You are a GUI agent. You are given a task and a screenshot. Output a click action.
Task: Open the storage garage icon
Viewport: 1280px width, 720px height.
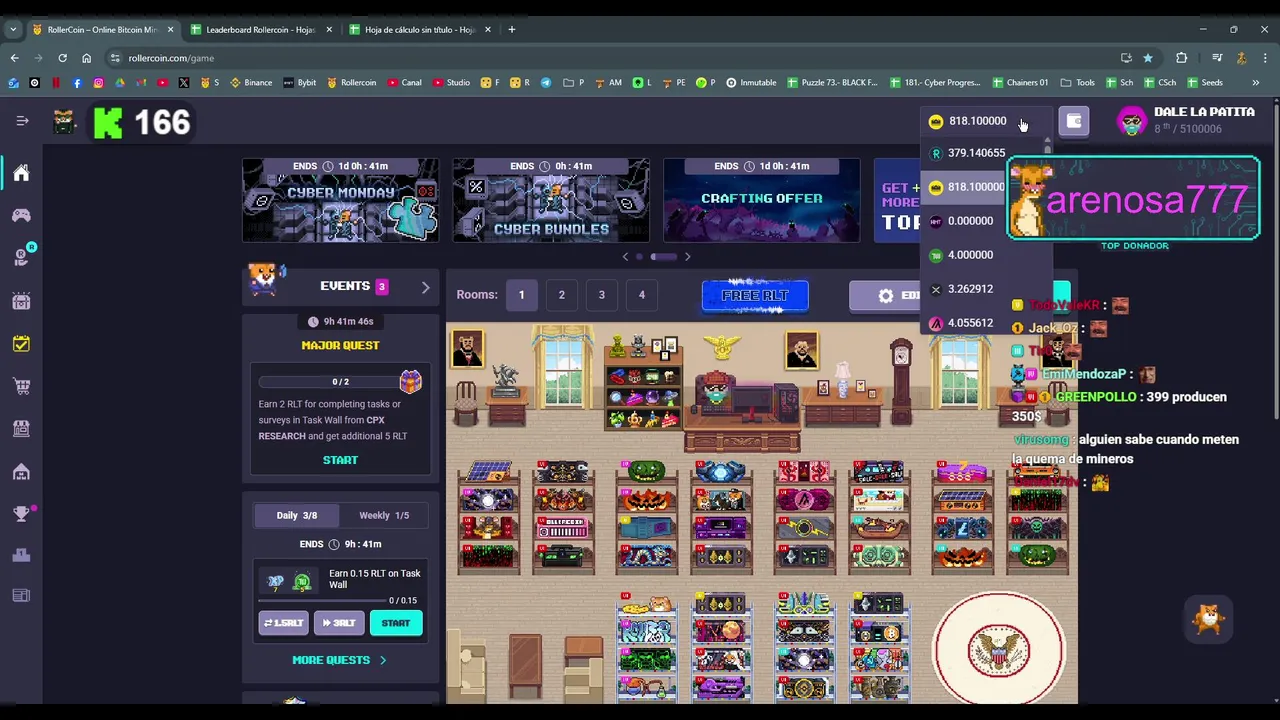[21, 471]
